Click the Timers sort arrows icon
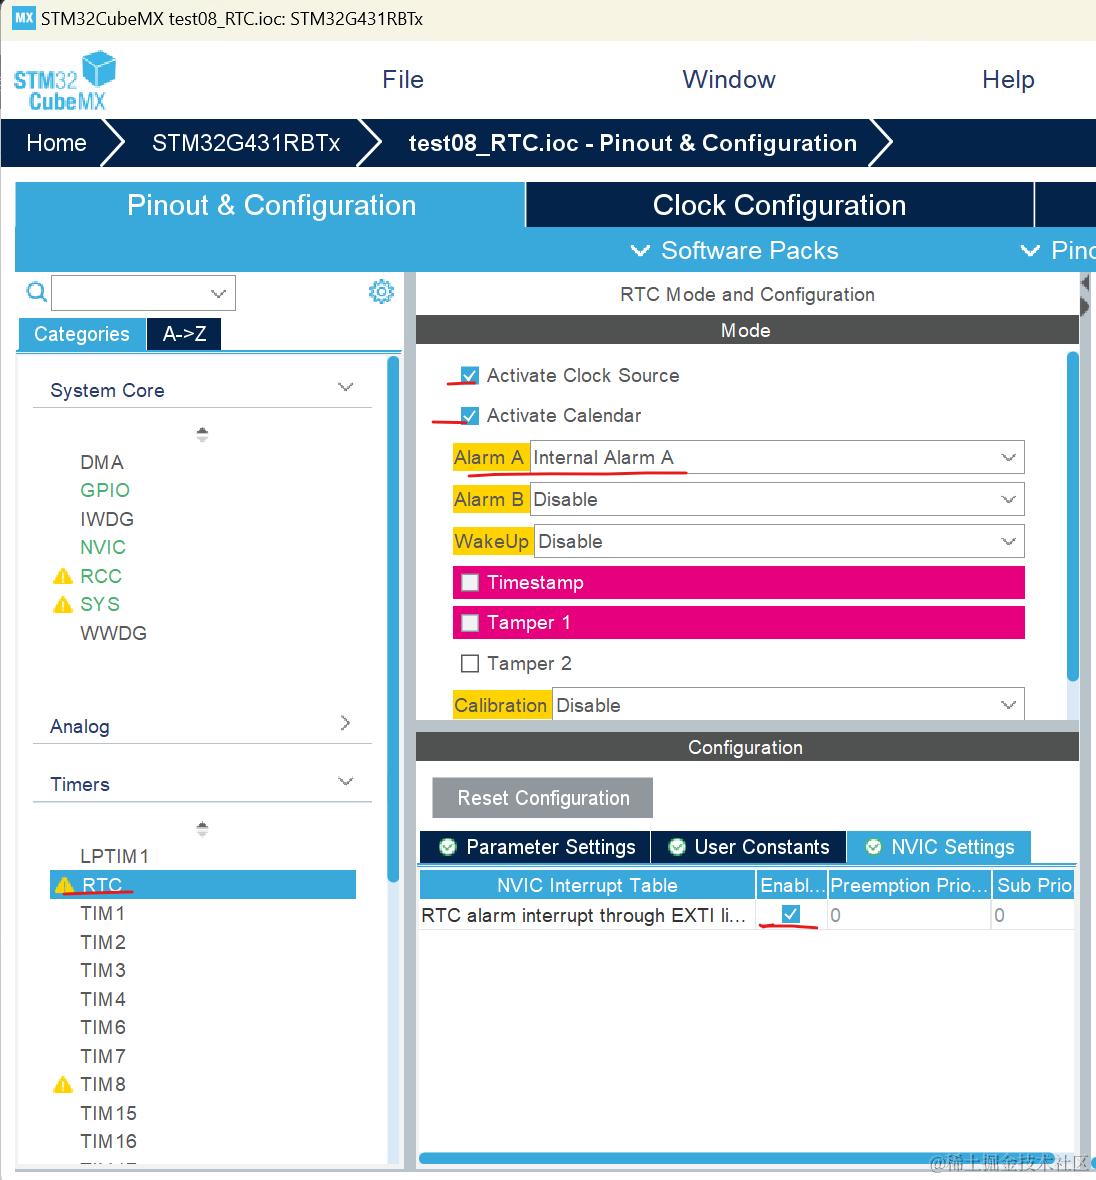Viewport: 1096px width, 1180px height. [x=202, y=829]
